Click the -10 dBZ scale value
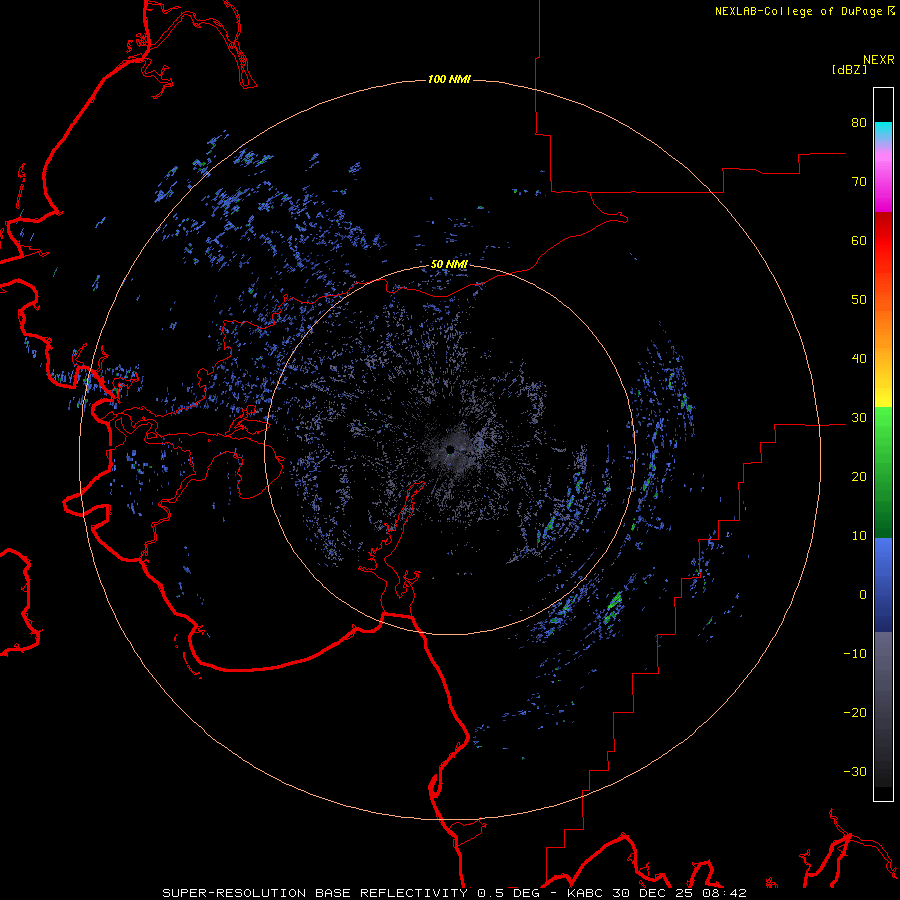 [855, 654]
